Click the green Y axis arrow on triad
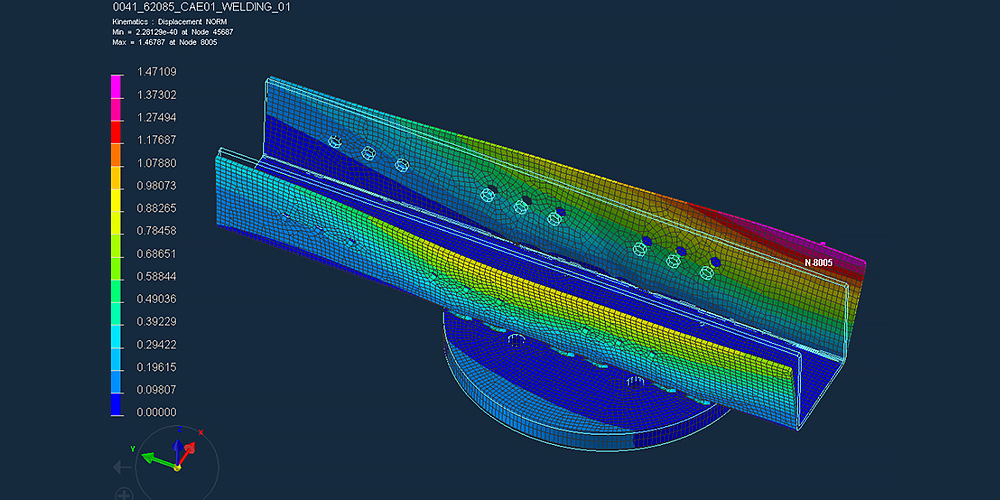 [x=152, y=459]
